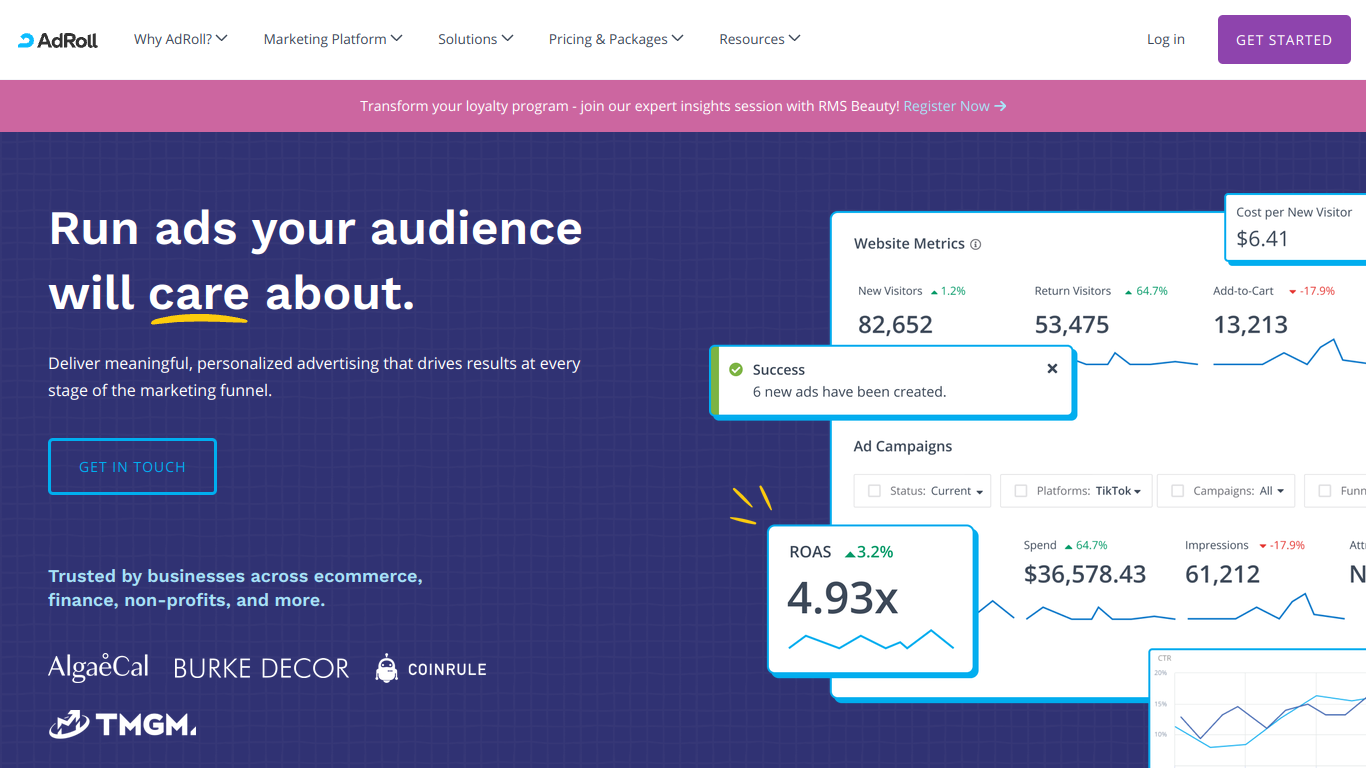Open the Platforms TikTok dropdown arrow
The image size is (1366, 768).
click(1138, 492)
